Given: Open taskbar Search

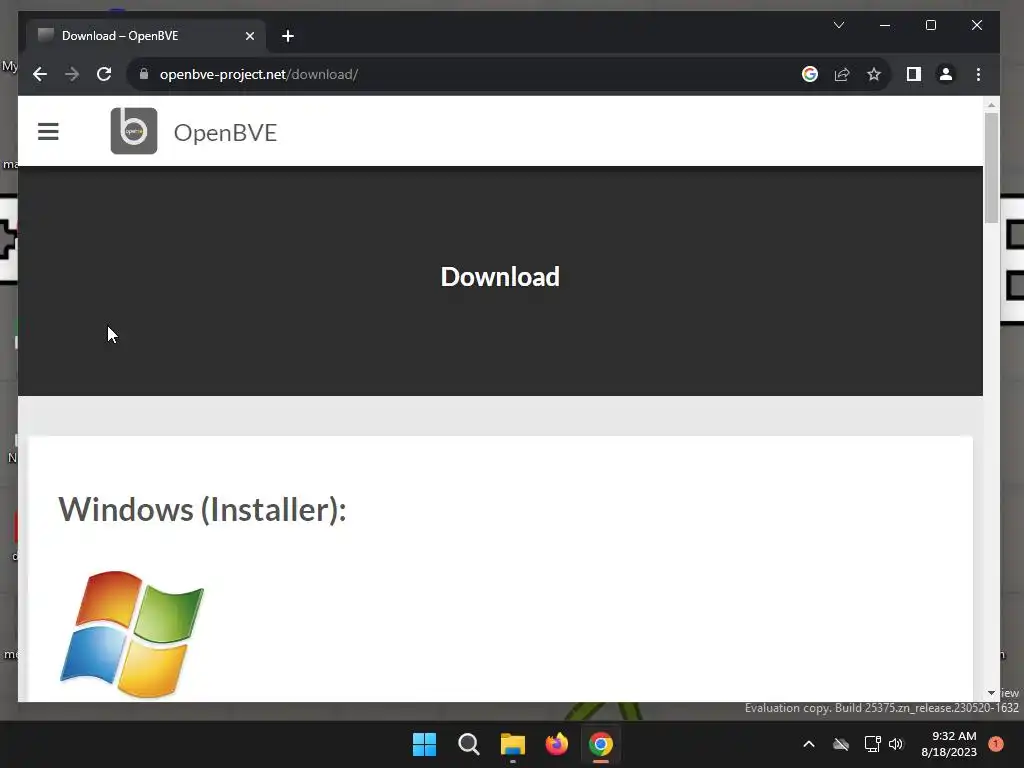Looking at the screenshot, I should pos(469,744).
